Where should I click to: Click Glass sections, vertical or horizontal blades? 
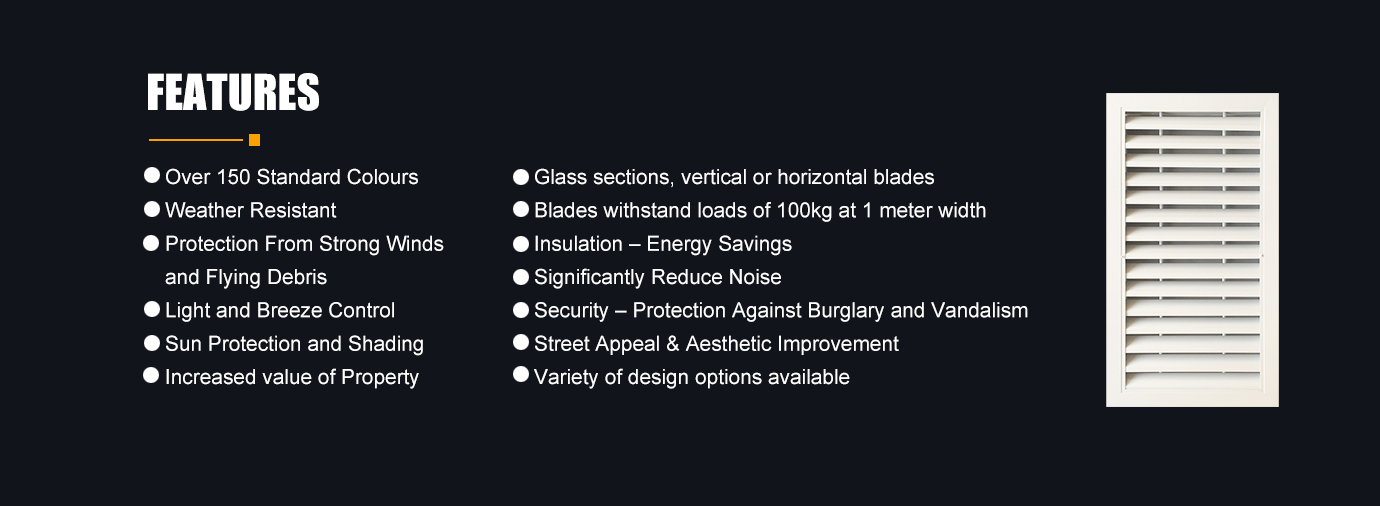coord(734,178)
